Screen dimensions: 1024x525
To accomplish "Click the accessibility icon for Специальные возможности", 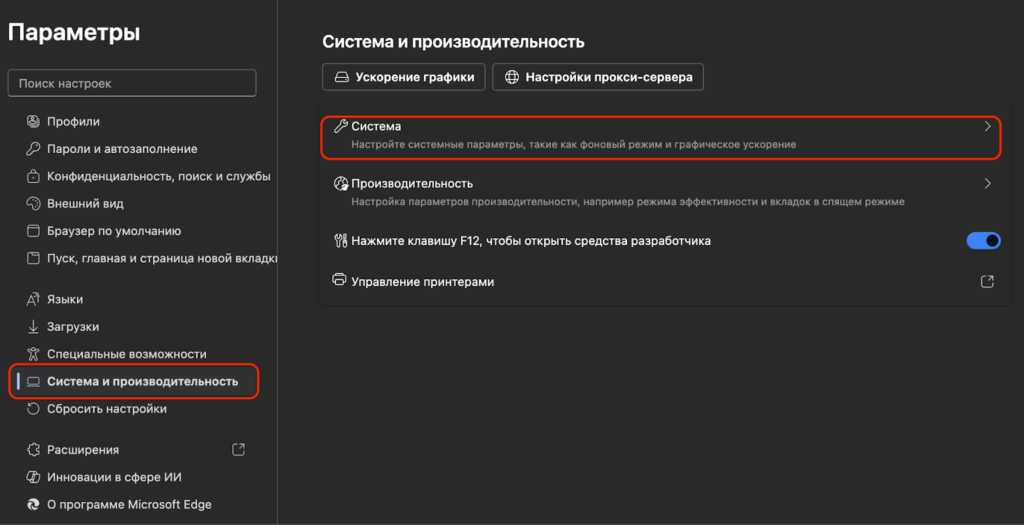I will click(x=33, y=354).
